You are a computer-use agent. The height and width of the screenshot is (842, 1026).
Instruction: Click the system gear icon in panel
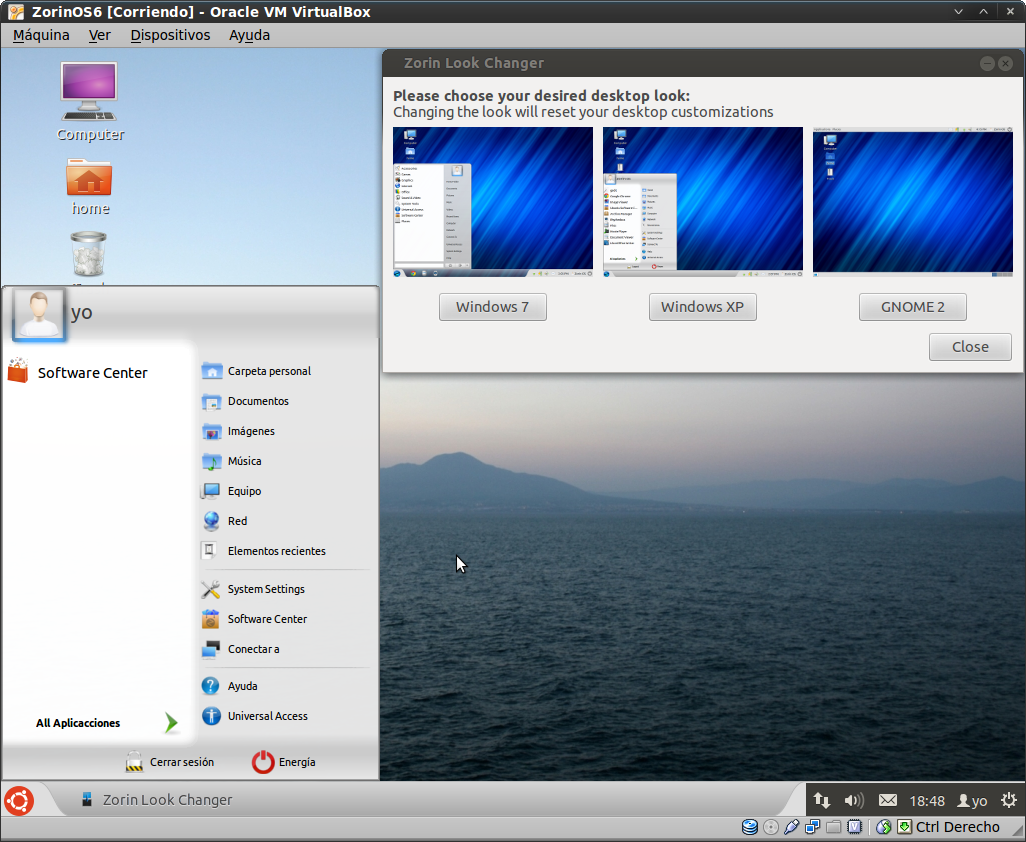coord(1008,800)
